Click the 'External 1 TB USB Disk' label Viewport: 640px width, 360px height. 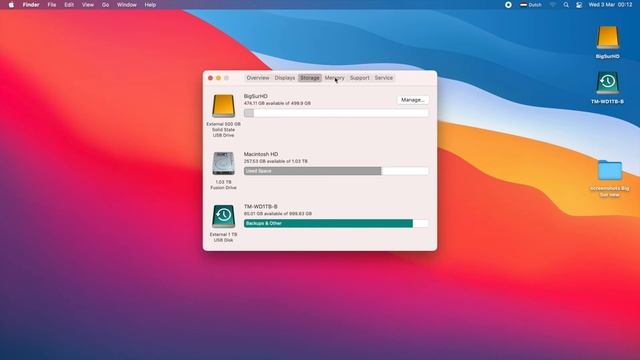[223, 237]
